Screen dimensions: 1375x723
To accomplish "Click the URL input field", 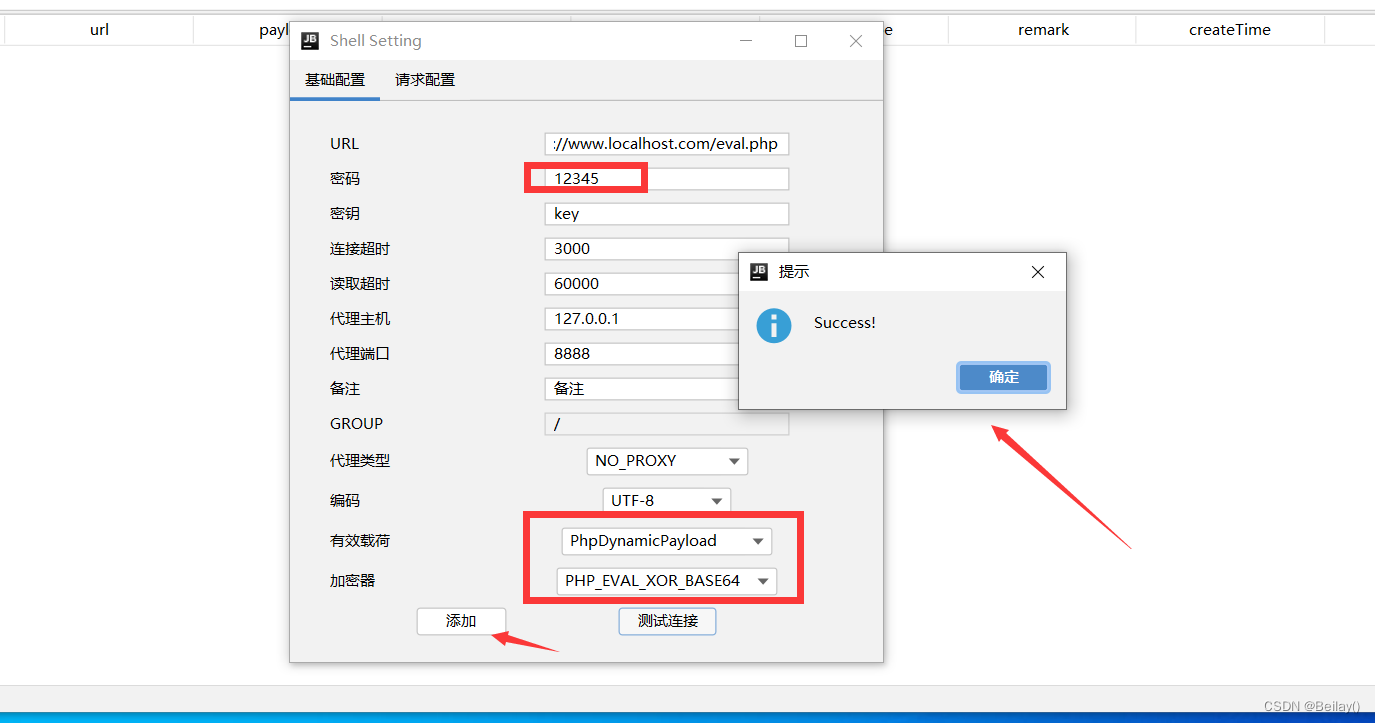I will point(667,144).
